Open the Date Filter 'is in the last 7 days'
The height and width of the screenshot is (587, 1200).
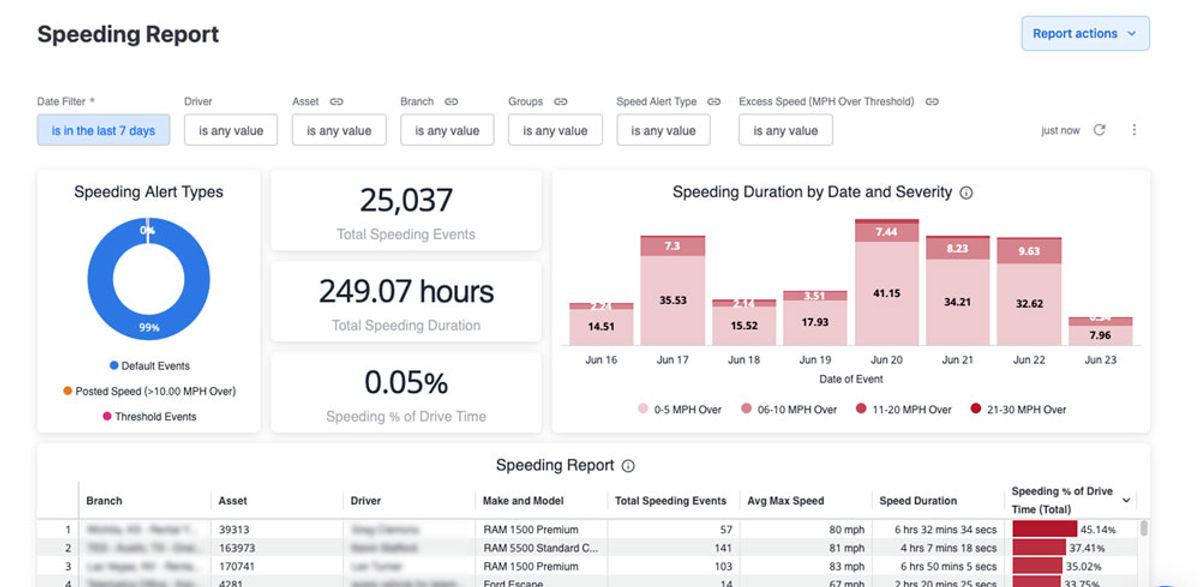104,130
